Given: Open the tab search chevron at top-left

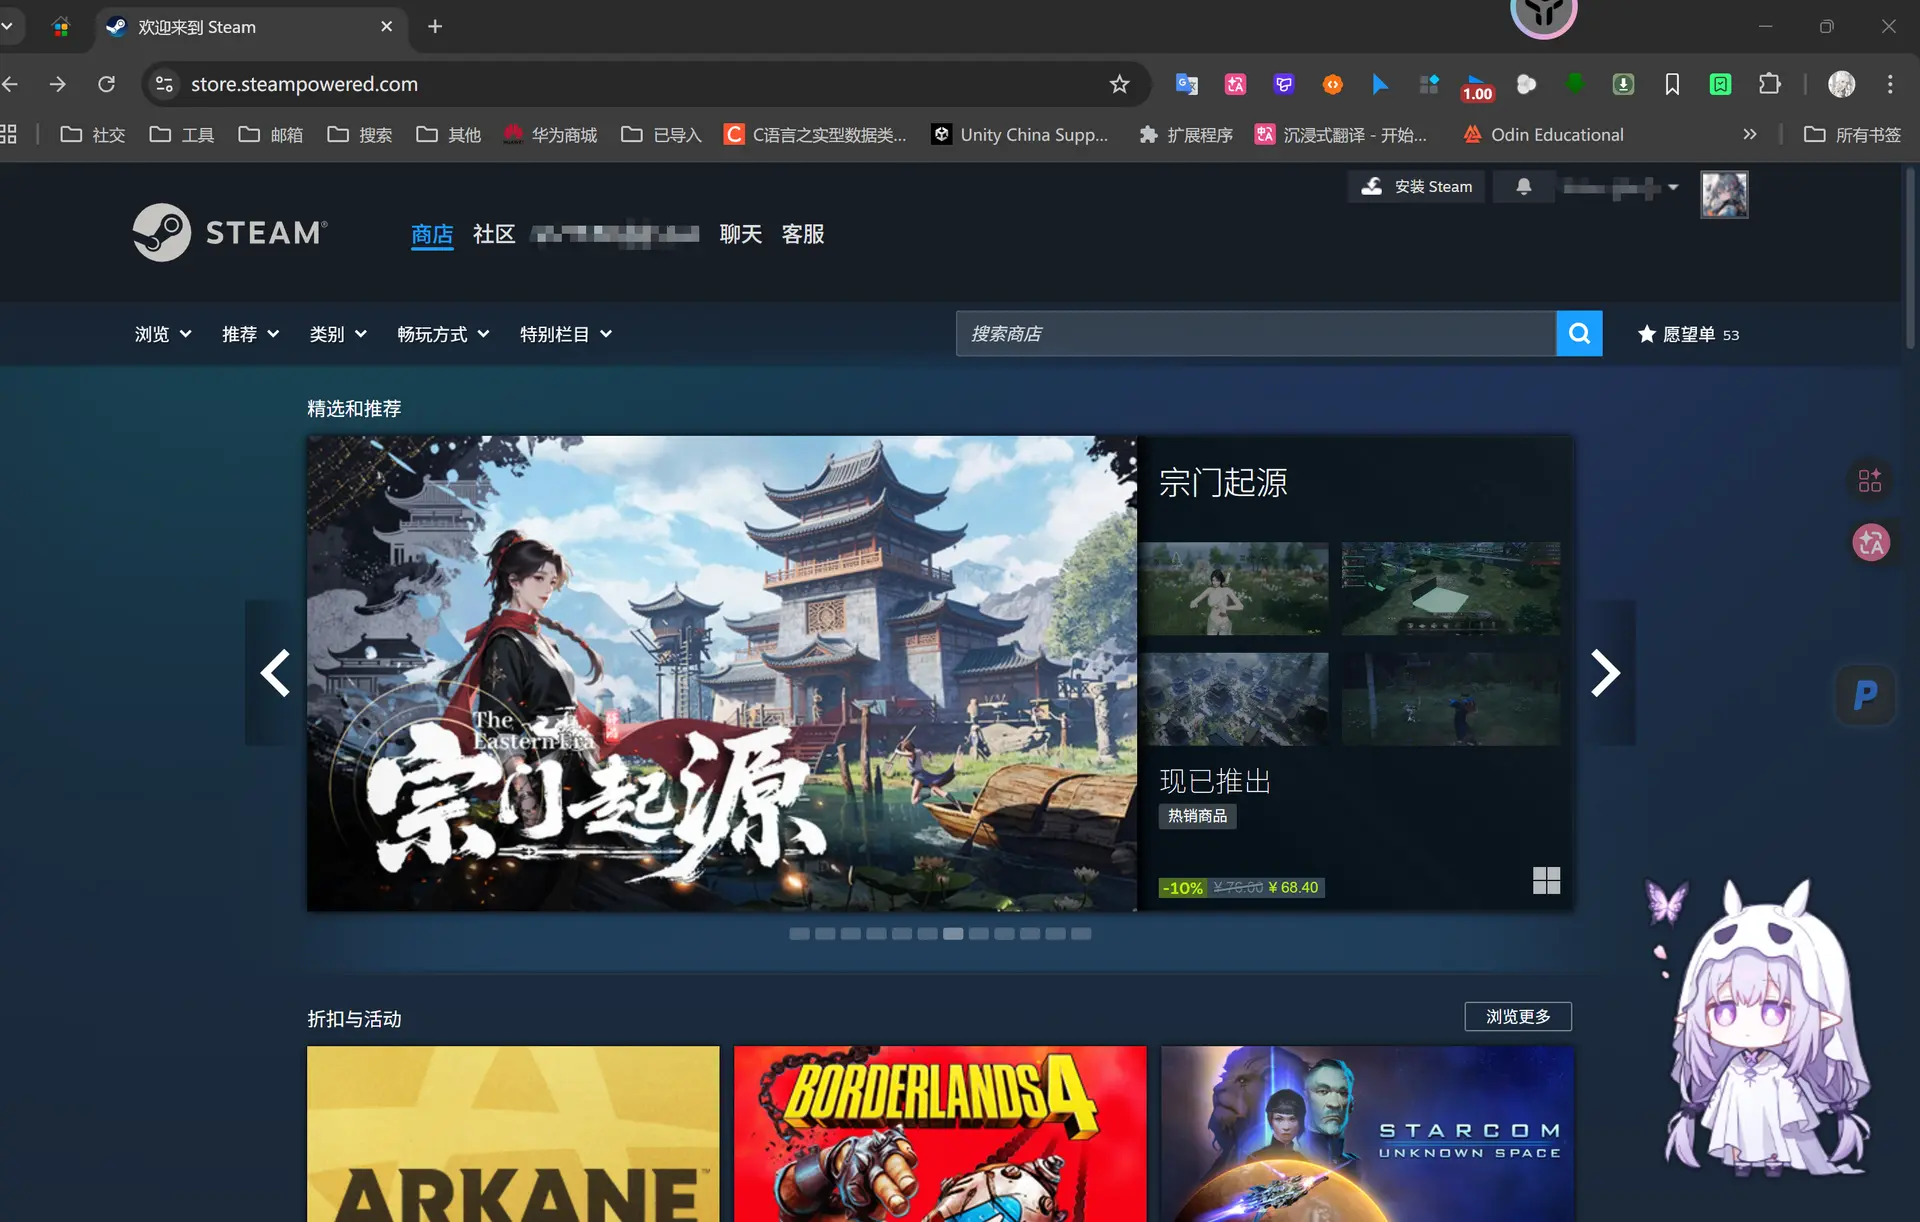Looking at the screenshot, I should (x=7, y=27).
